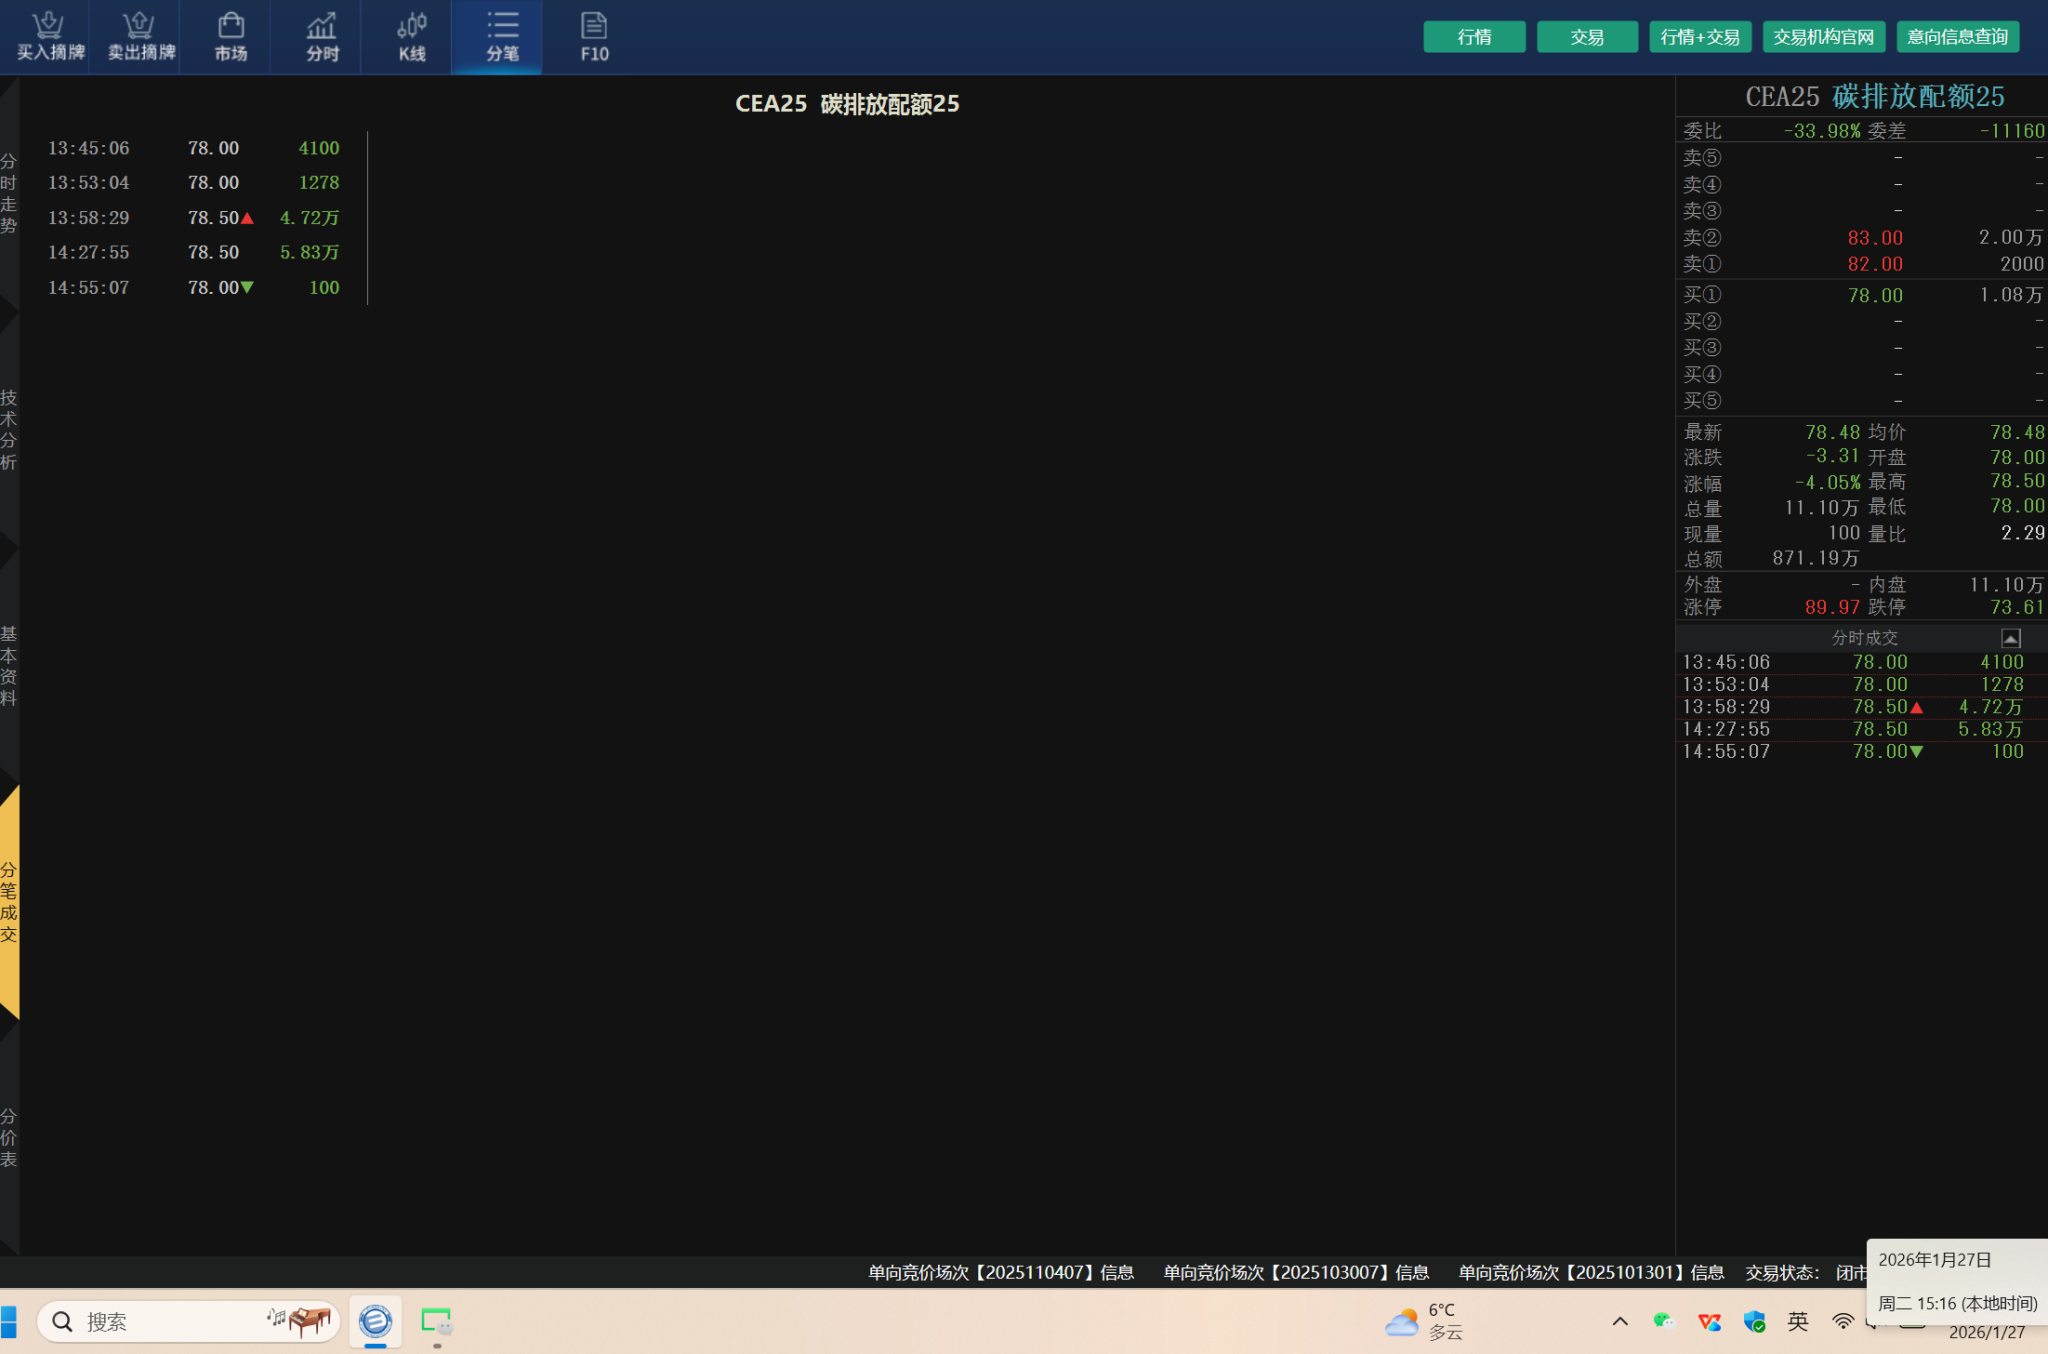Open the 市场 market view
The image size is (2048, 1354).
point(231,37)
